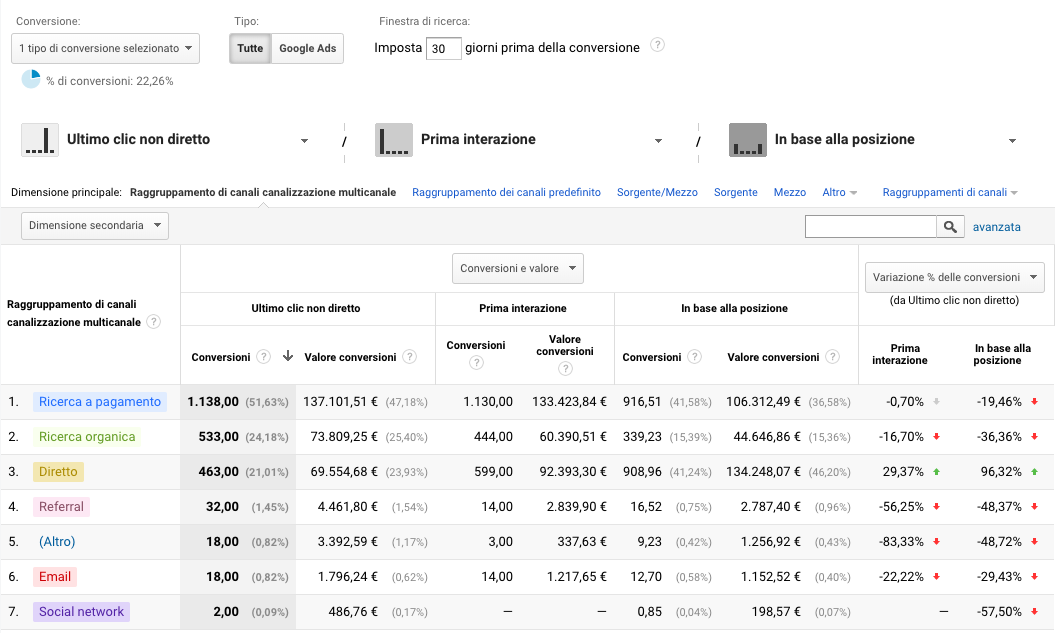Screen dimensions: 1055x633
Task: Switch to Sorgente dimension
Action: pos(735,192)
